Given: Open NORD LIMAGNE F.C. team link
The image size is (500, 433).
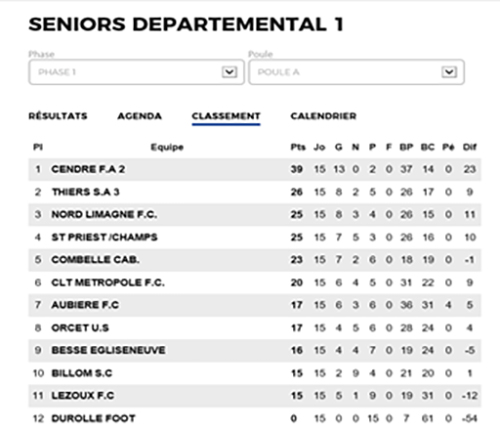Looking at the screenshot, I should (x=104, y=214).
